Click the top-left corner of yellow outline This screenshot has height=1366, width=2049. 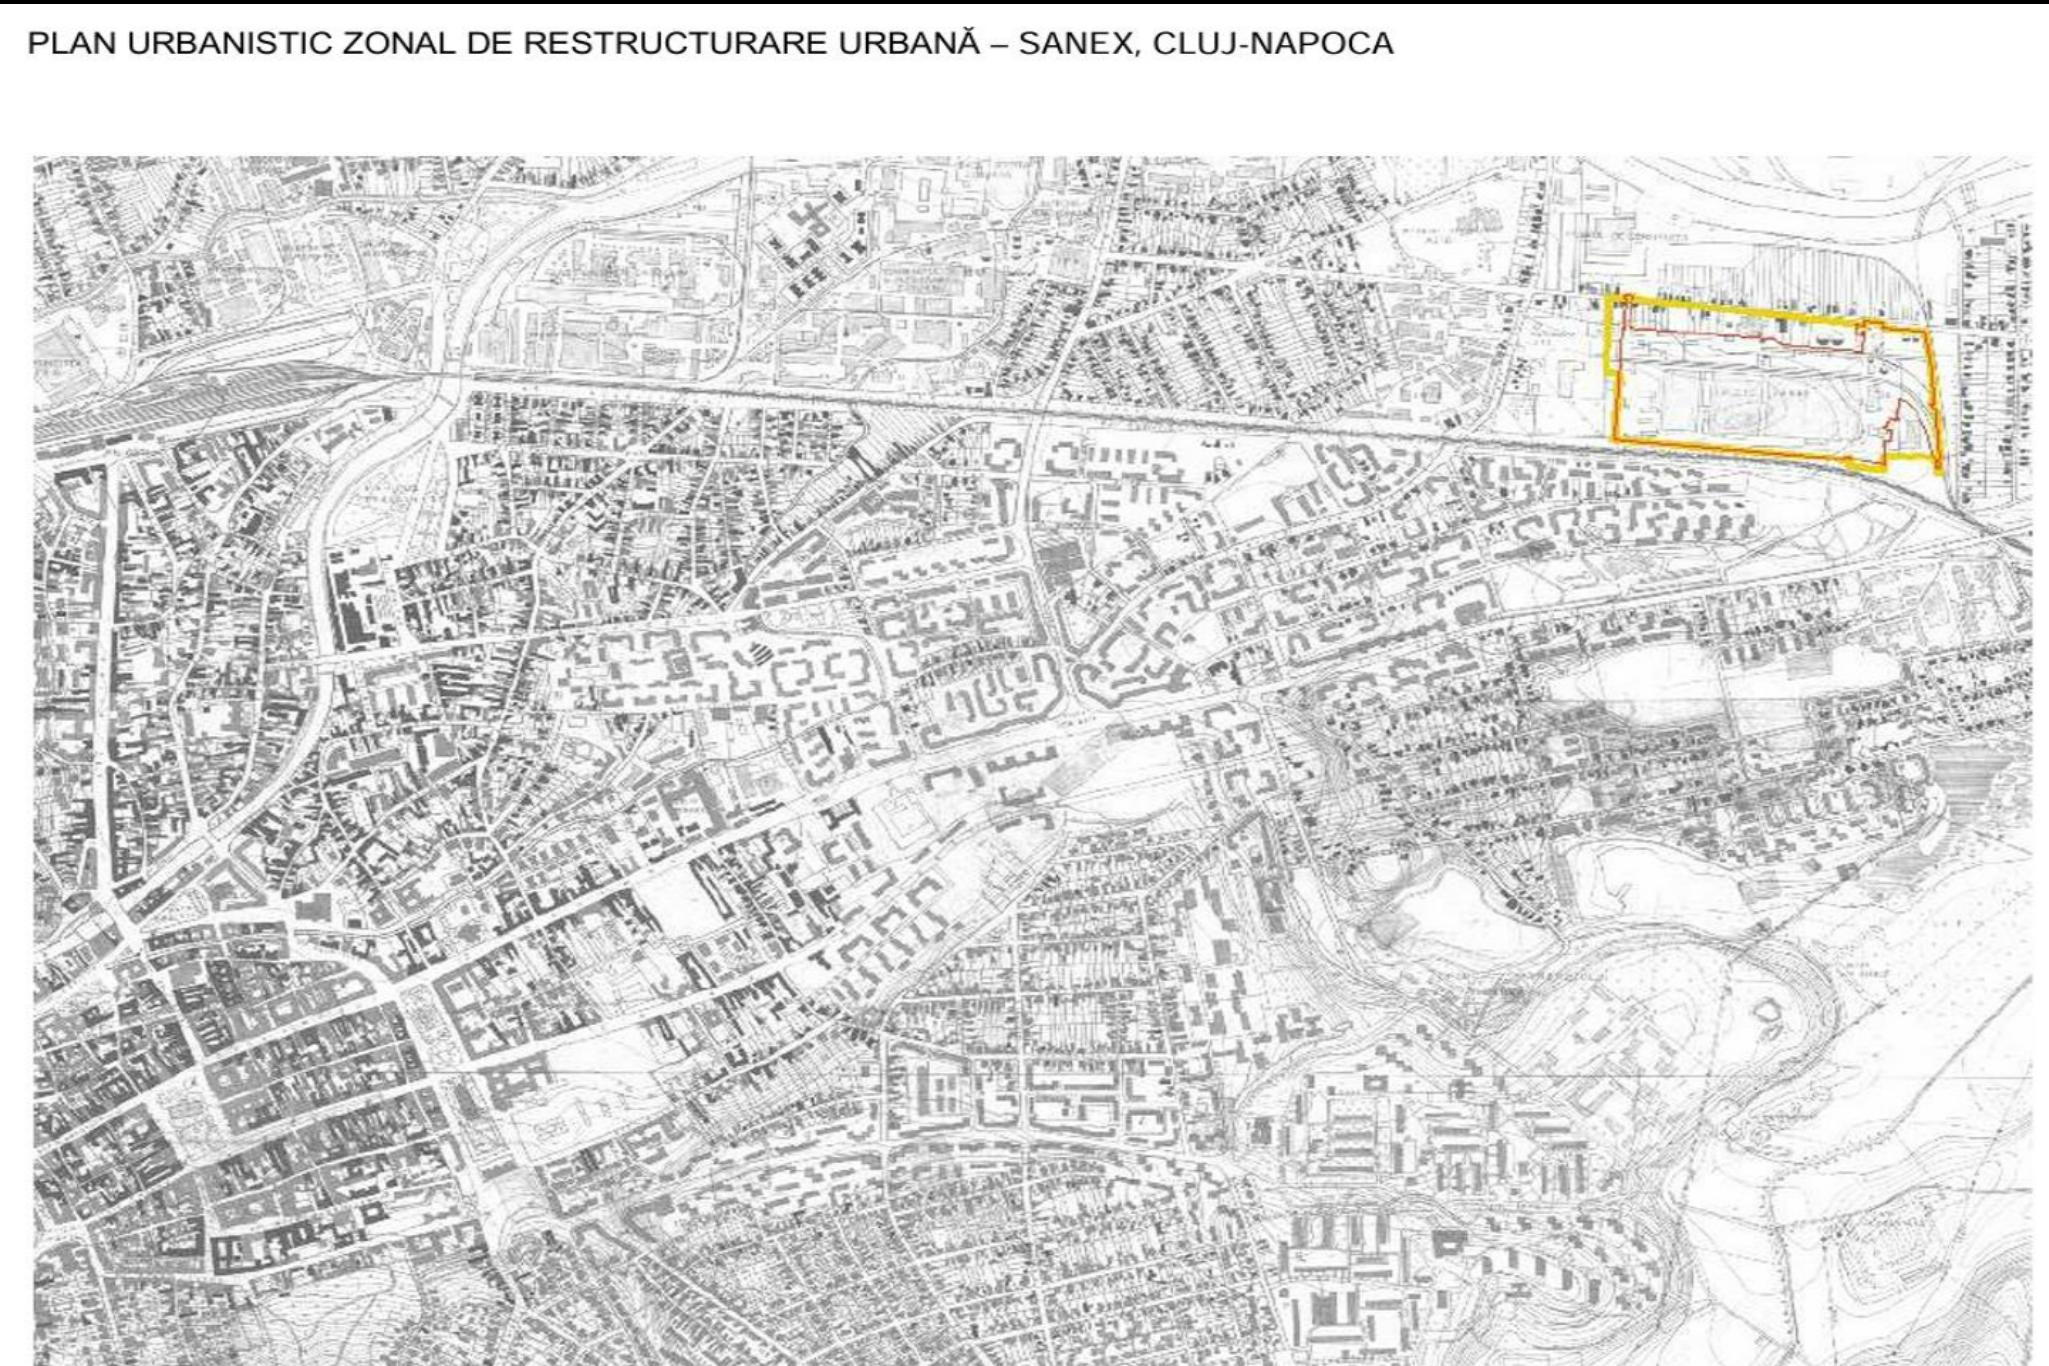(1609, 298)
